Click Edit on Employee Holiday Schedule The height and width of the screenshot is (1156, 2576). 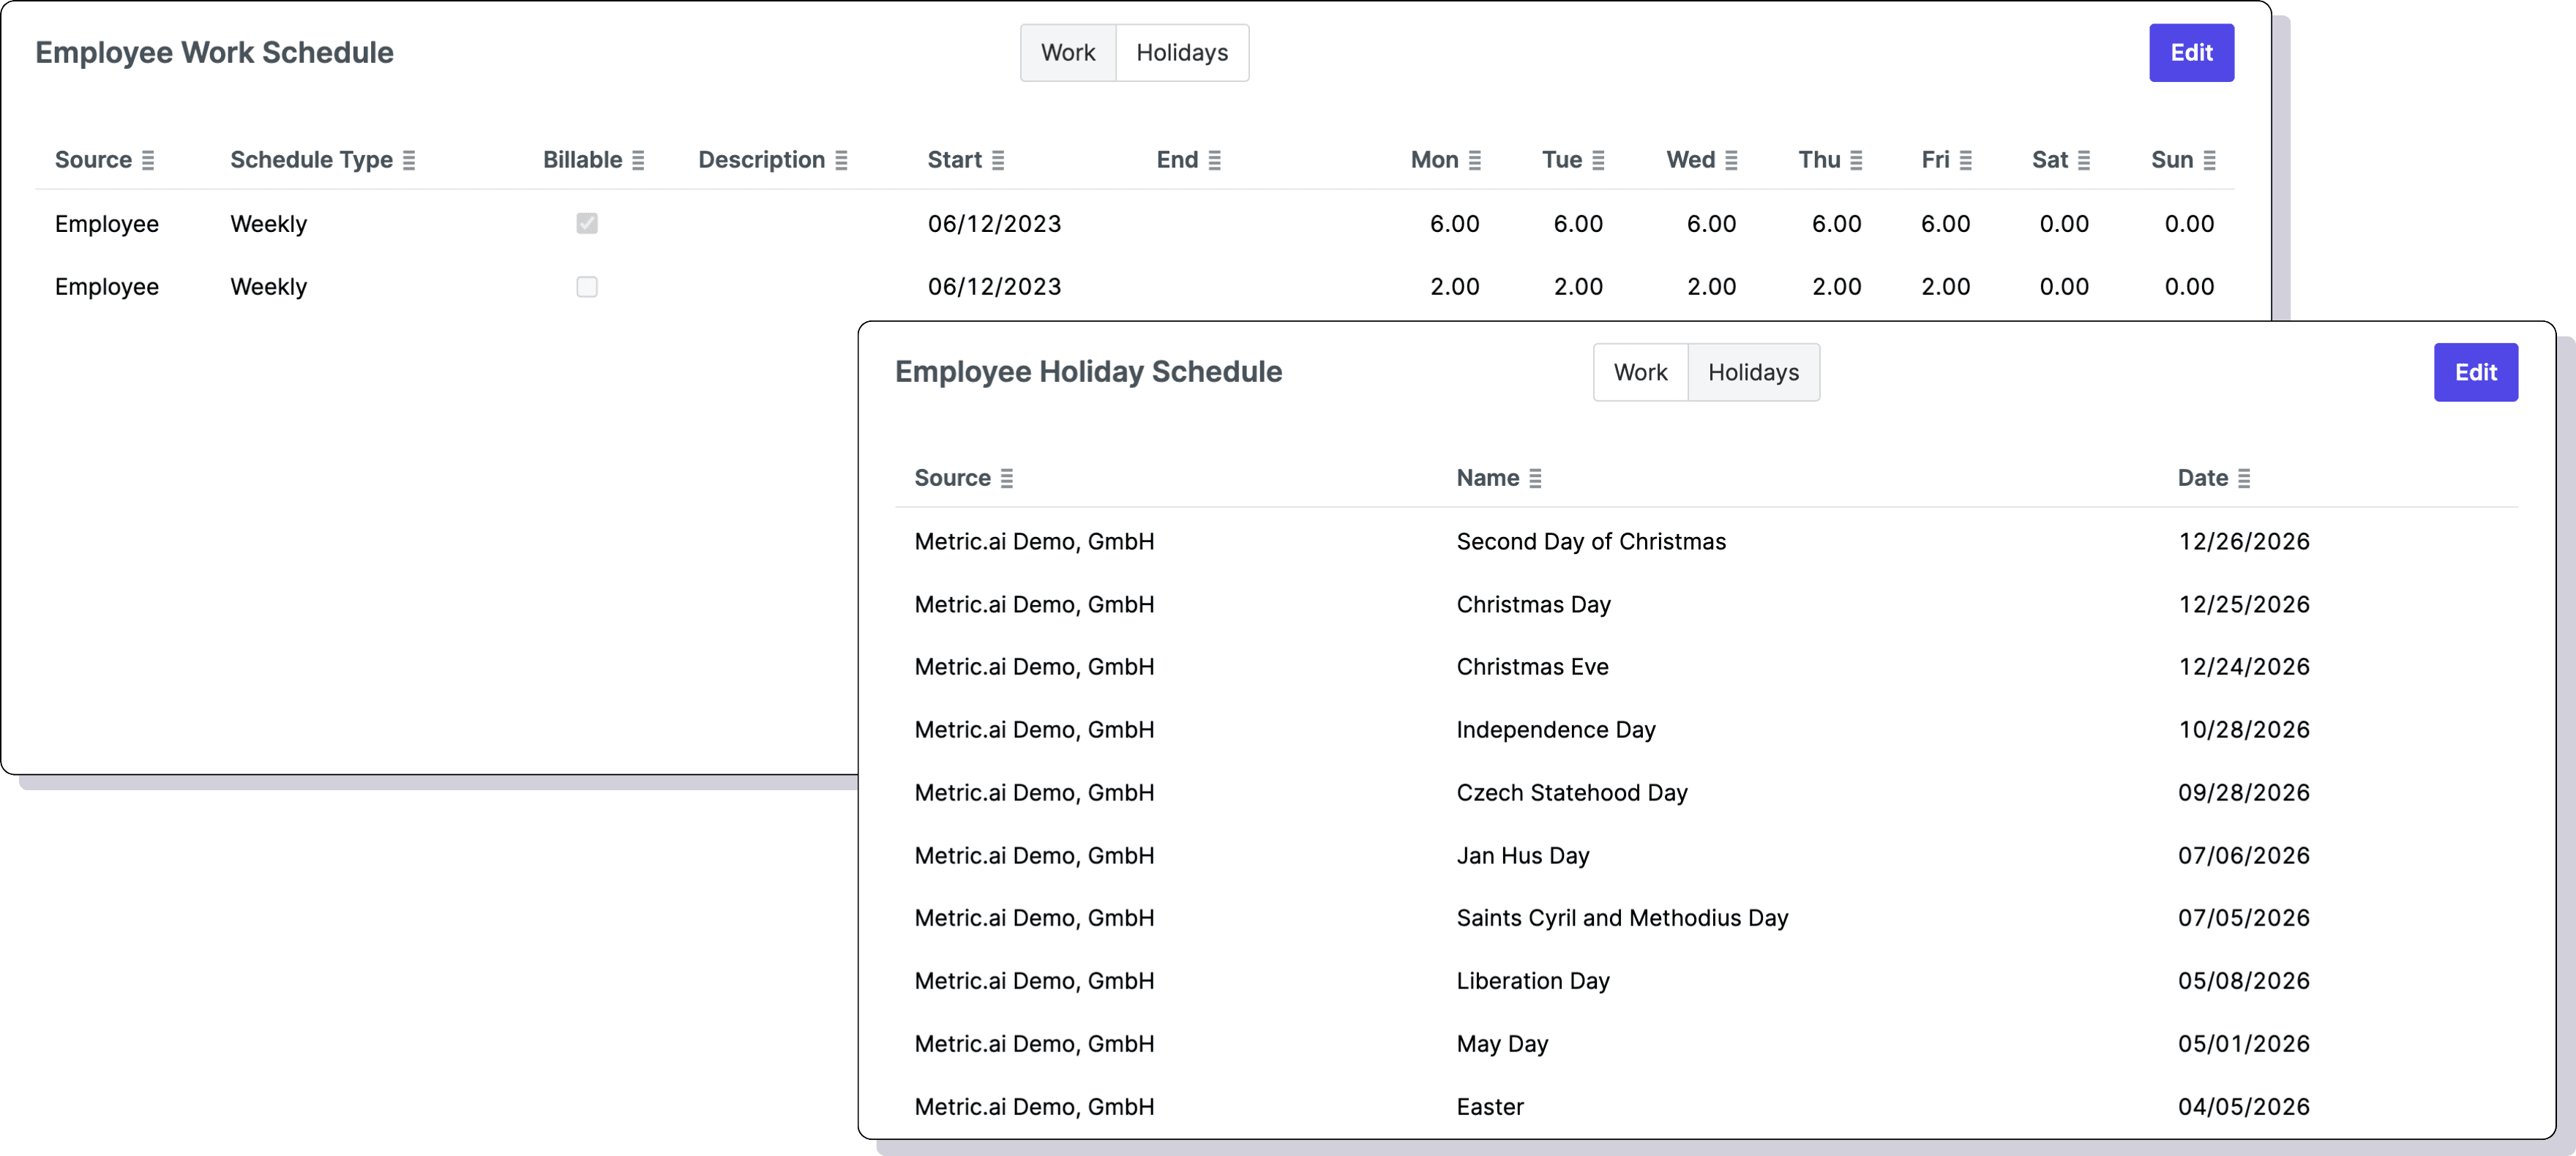coord(2475,371)
